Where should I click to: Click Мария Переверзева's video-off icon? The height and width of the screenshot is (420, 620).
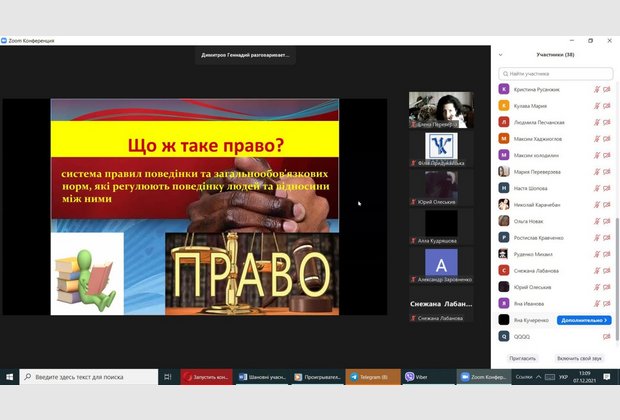(607, 172)
